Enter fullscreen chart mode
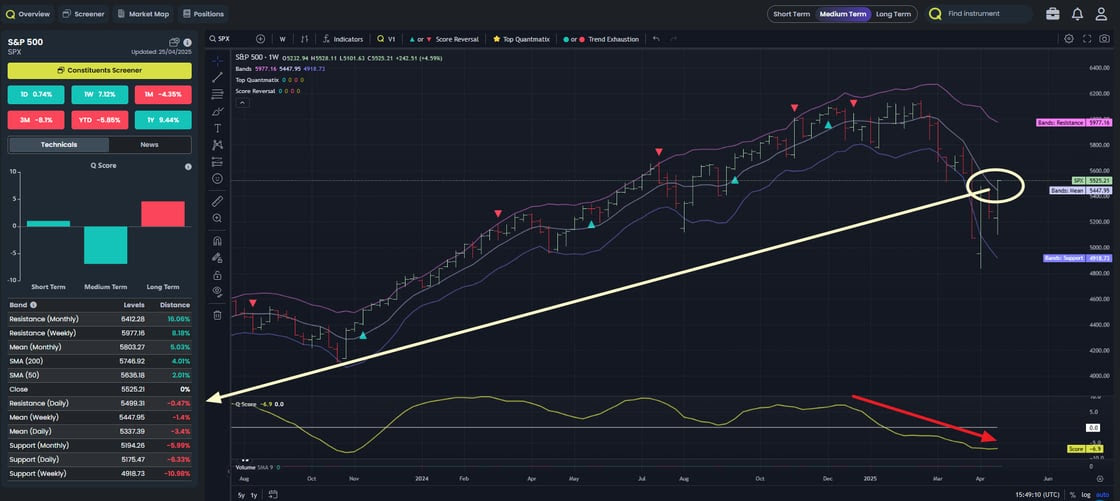This screenshot has width=1120, height=501. click(x=1087, y=39)
